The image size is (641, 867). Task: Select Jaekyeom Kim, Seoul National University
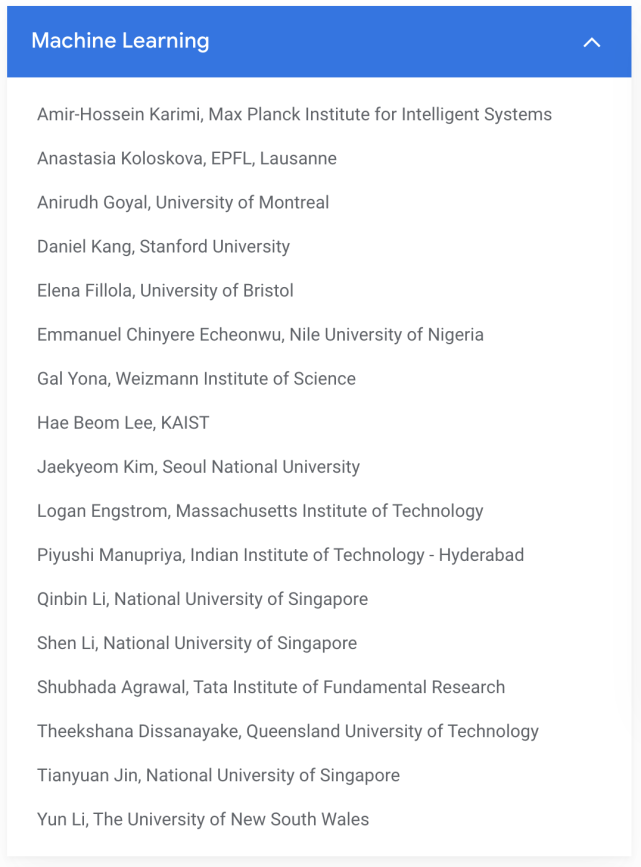coord(198,466)
